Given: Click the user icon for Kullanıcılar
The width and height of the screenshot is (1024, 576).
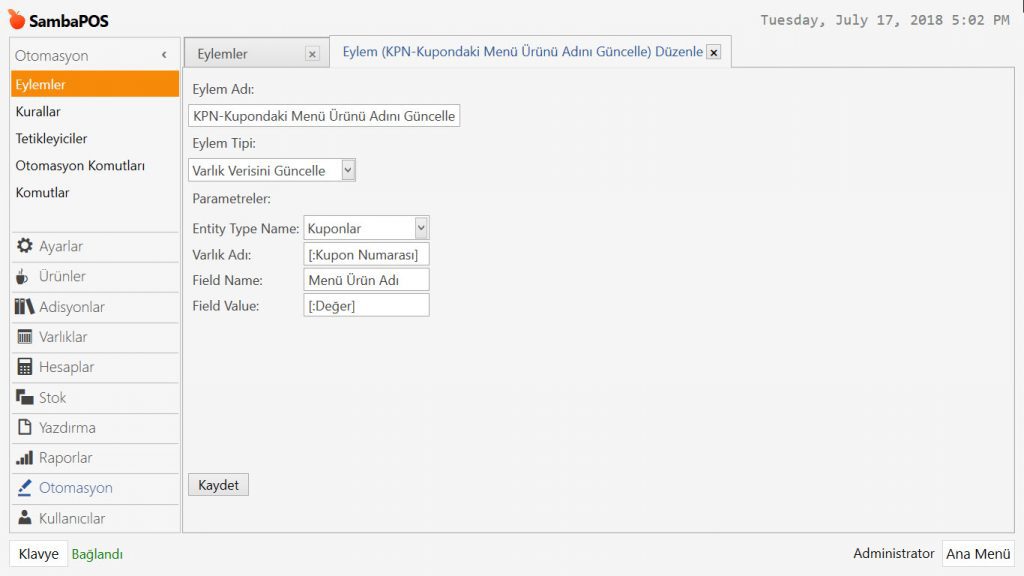Looking at the screenshot, I should coord(25,518).
